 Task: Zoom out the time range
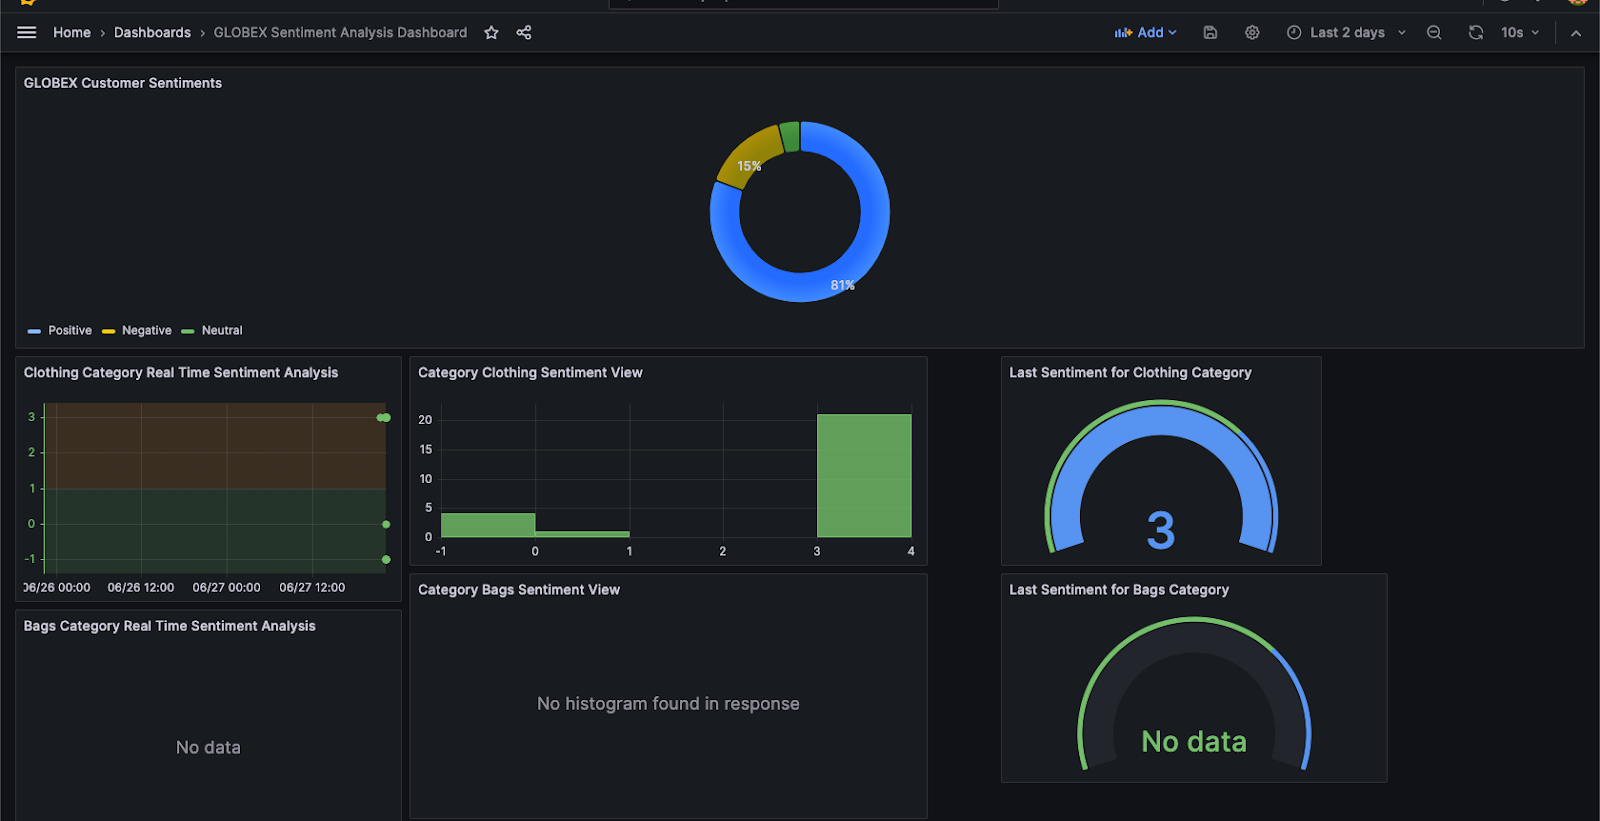(x=1434, y=33)
